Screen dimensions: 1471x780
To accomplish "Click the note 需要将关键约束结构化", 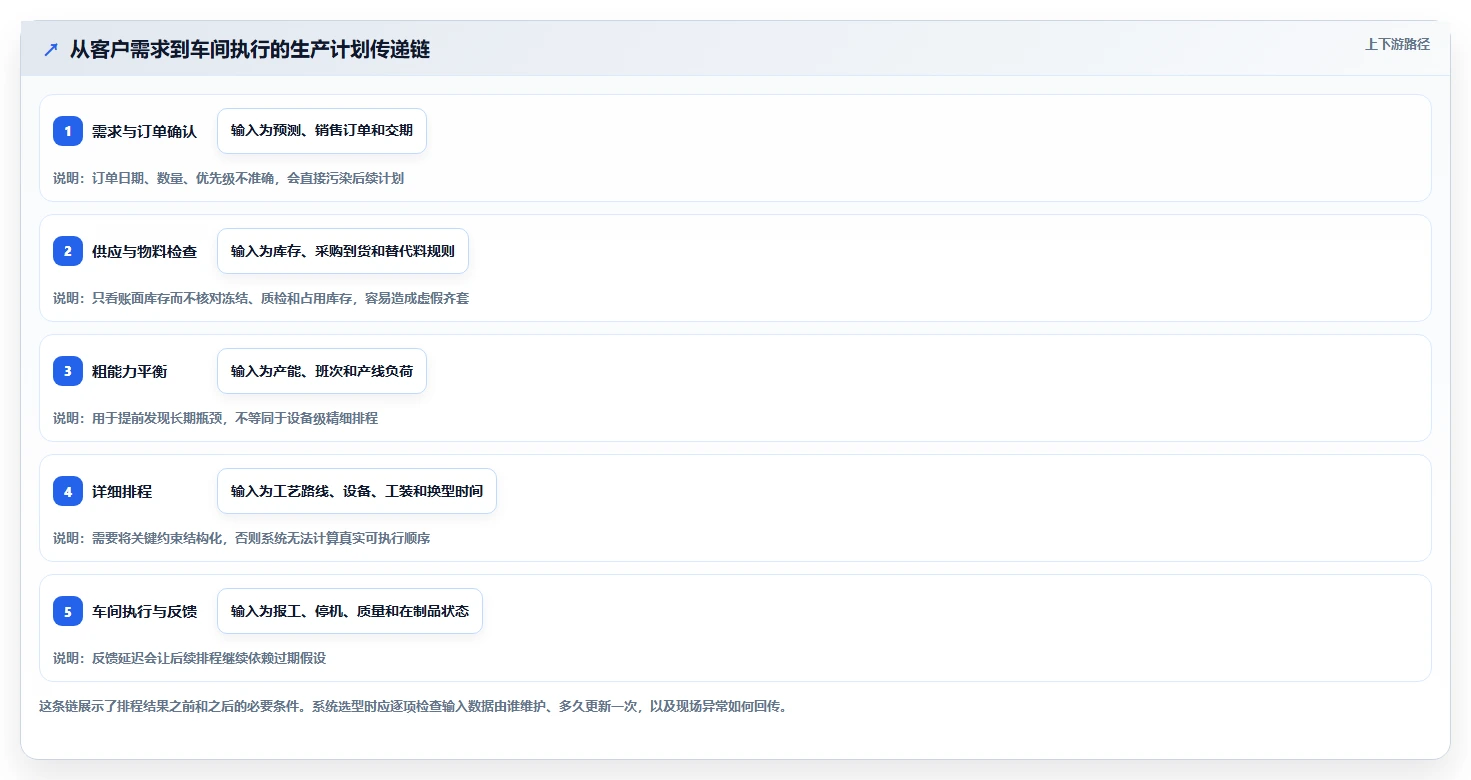I will [x=241, y=538].
